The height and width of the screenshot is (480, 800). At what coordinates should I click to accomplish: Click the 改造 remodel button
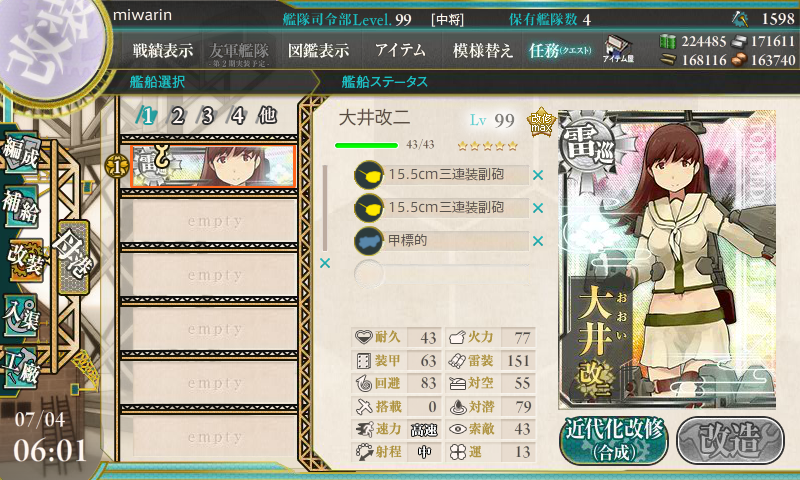(730, 441)
